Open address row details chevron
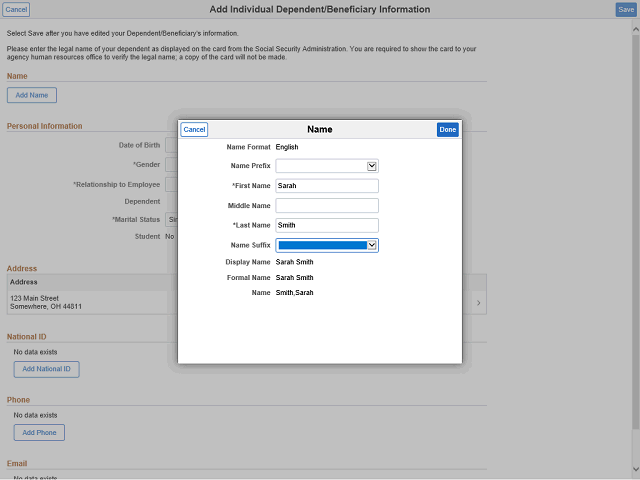Viewport: 640px width, 480px height. coord(477,303)
